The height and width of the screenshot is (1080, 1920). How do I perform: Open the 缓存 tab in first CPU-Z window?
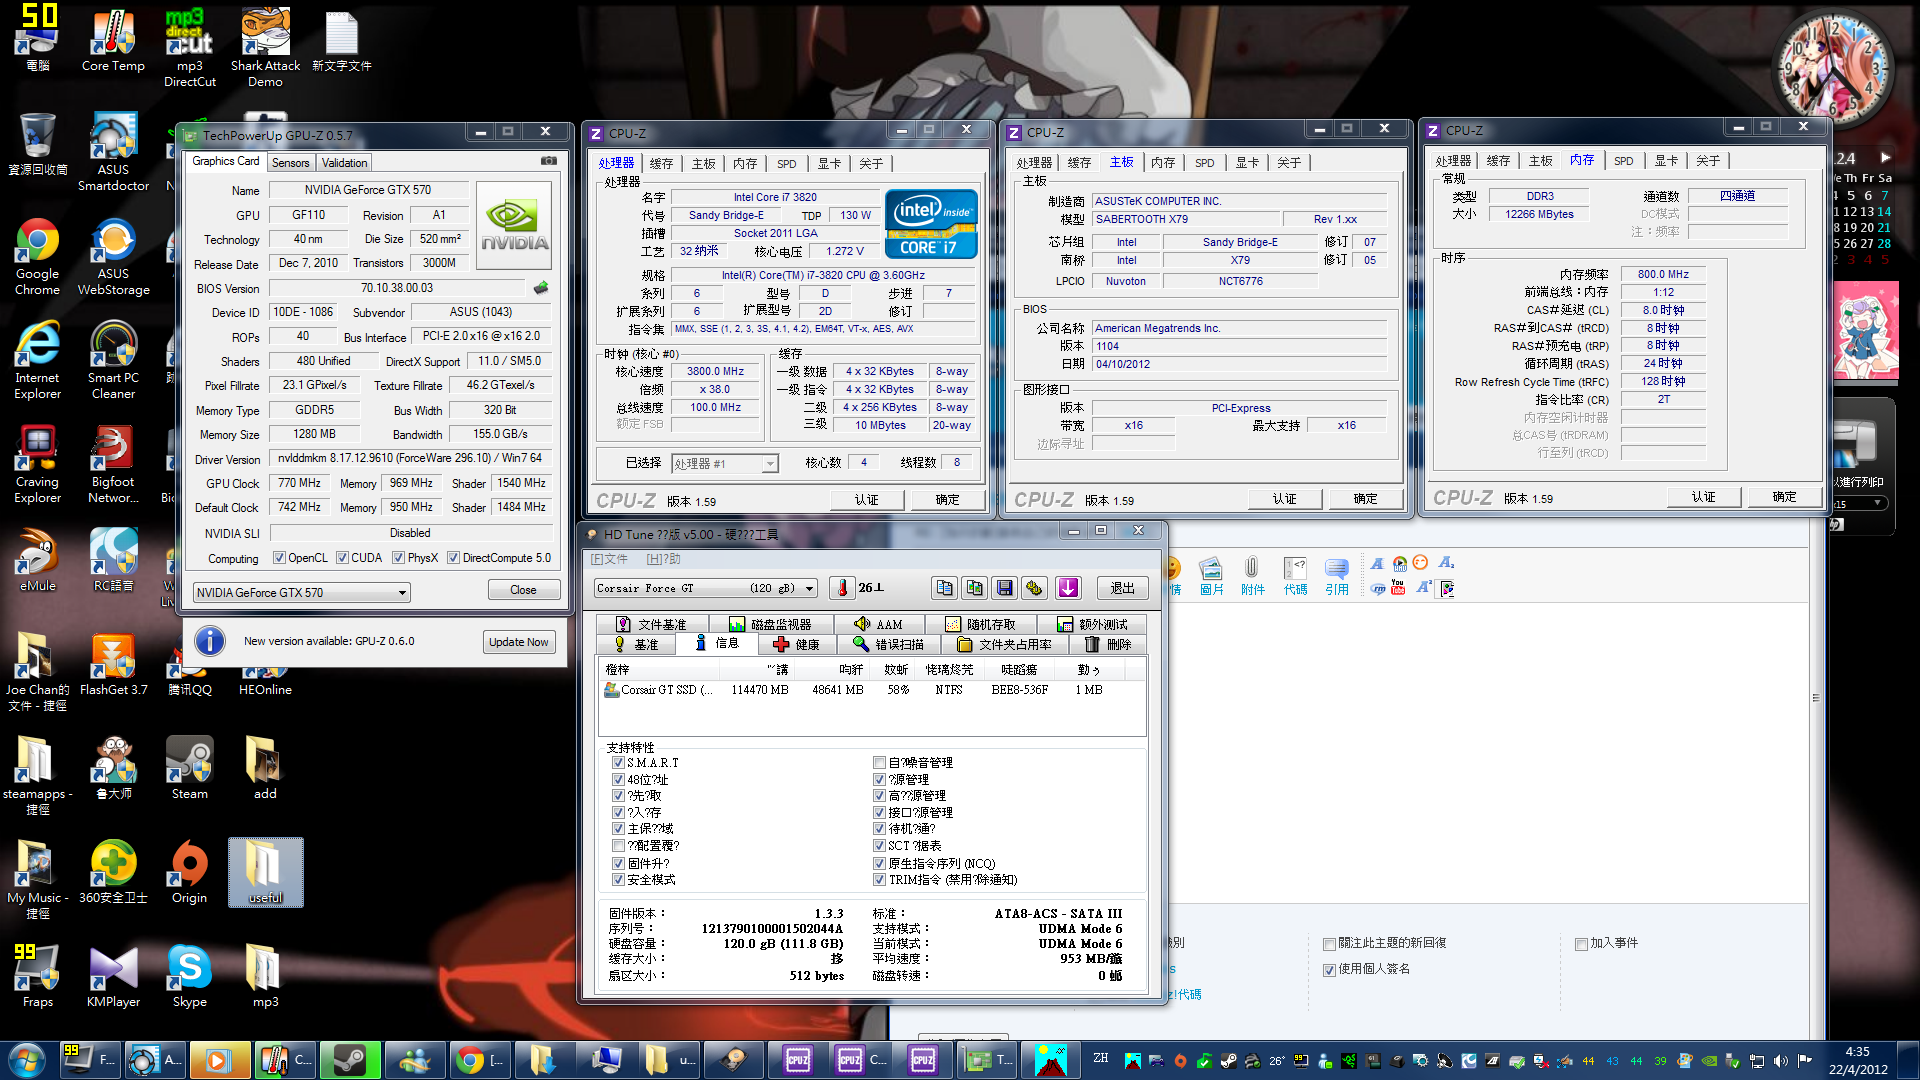[662, 163]
